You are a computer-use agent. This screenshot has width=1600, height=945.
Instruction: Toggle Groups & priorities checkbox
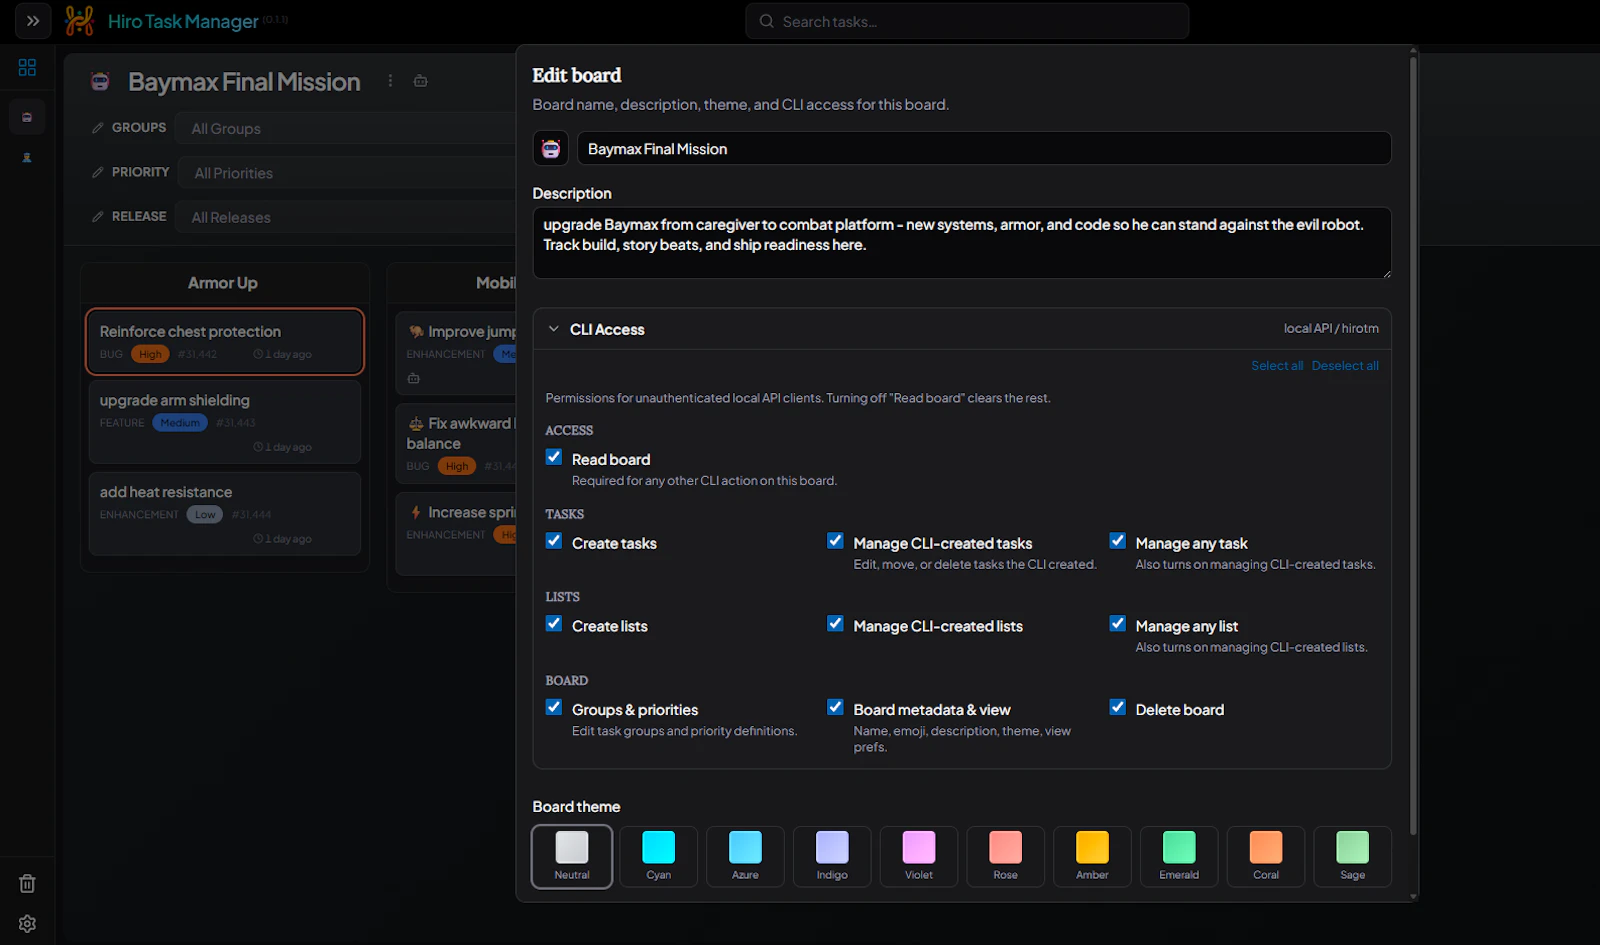pyautogui.click(x=554, y=707)
